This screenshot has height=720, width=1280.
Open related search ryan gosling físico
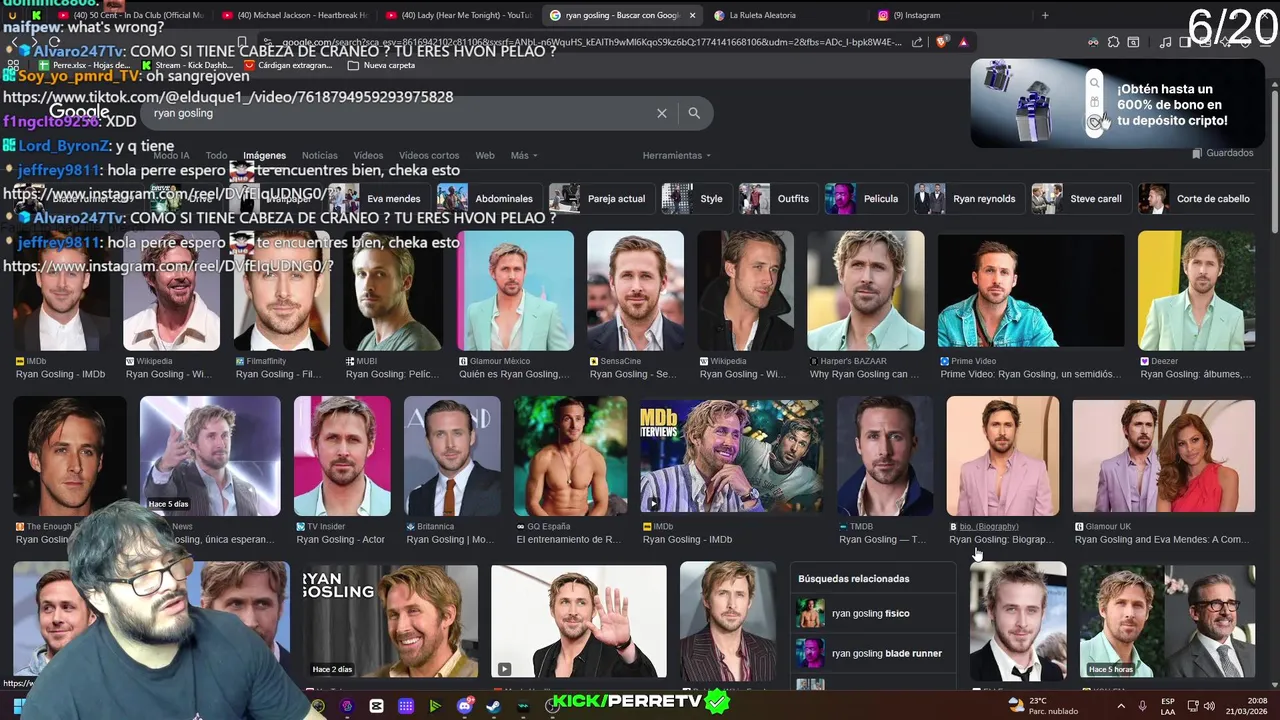coord(872,613)
